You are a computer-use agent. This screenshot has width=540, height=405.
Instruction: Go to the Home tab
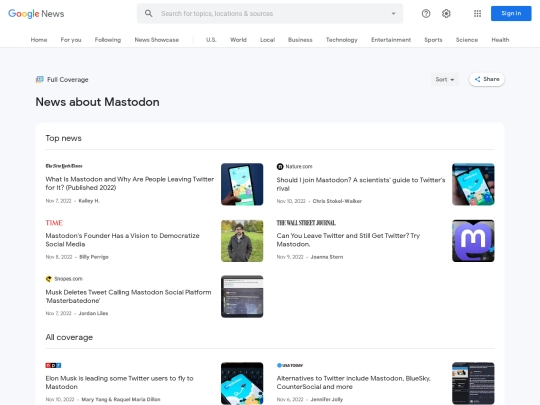coord(39,40)
